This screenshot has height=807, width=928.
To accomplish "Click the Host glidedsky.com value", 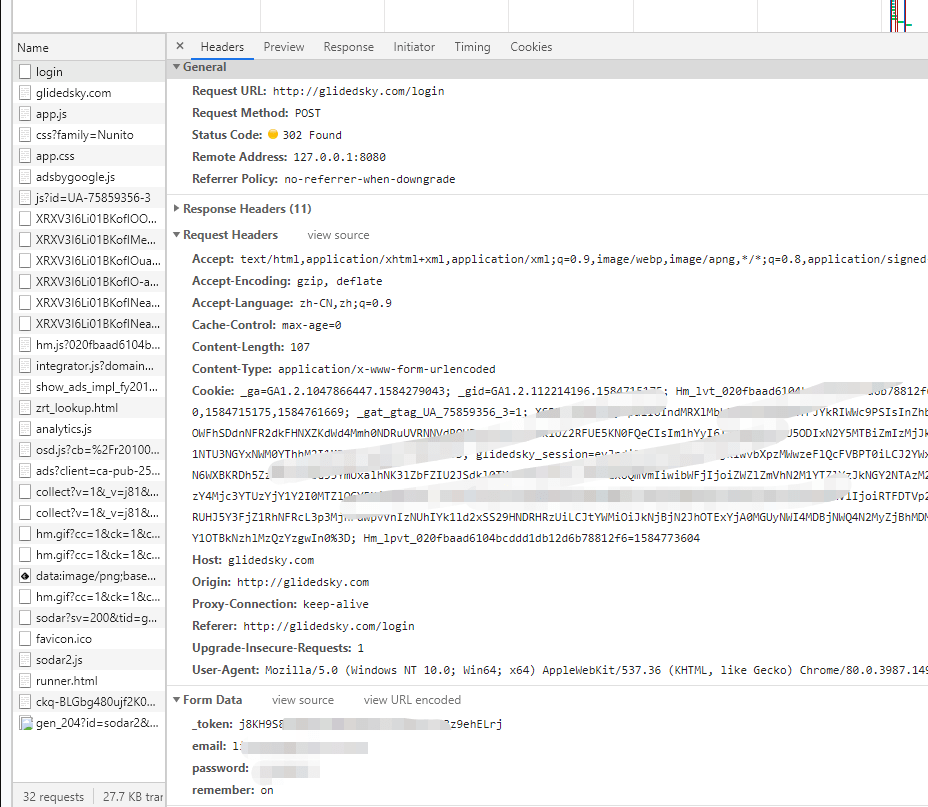I will (271, 560).
